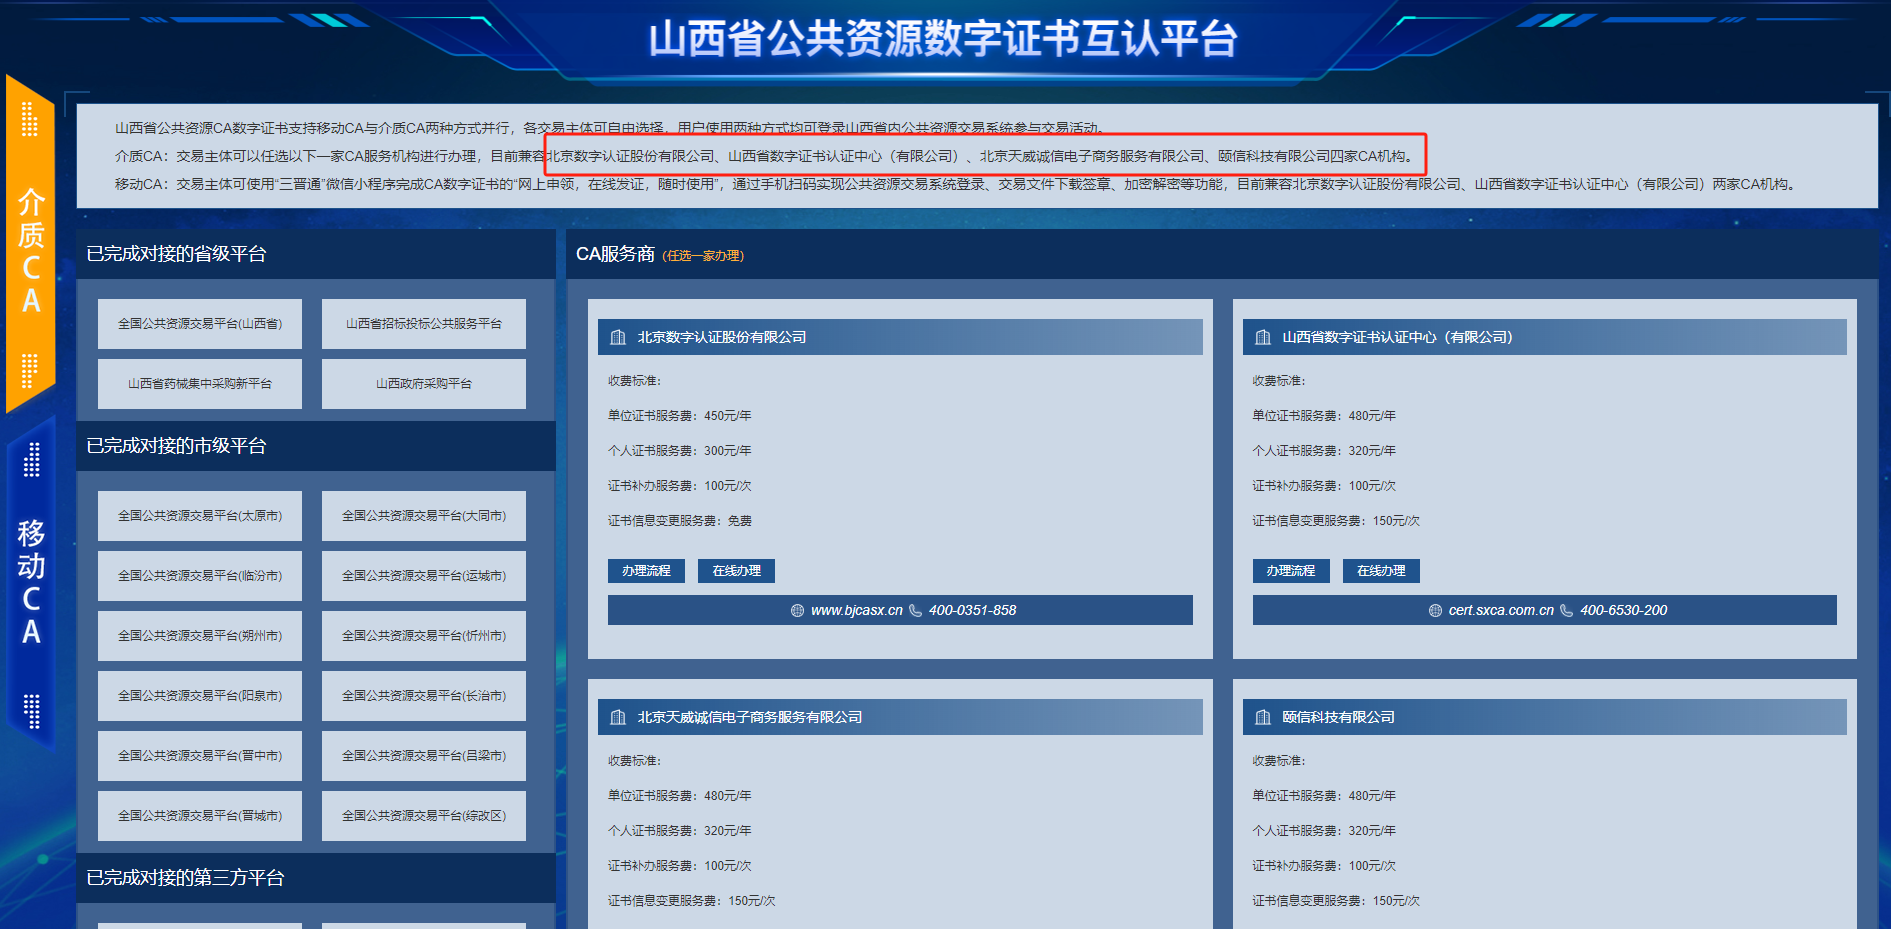The width and height of the screenshot is (1891, 929).
Task: Click the globe icon before www.bjcasx.cn
Action: pos(797,611)
